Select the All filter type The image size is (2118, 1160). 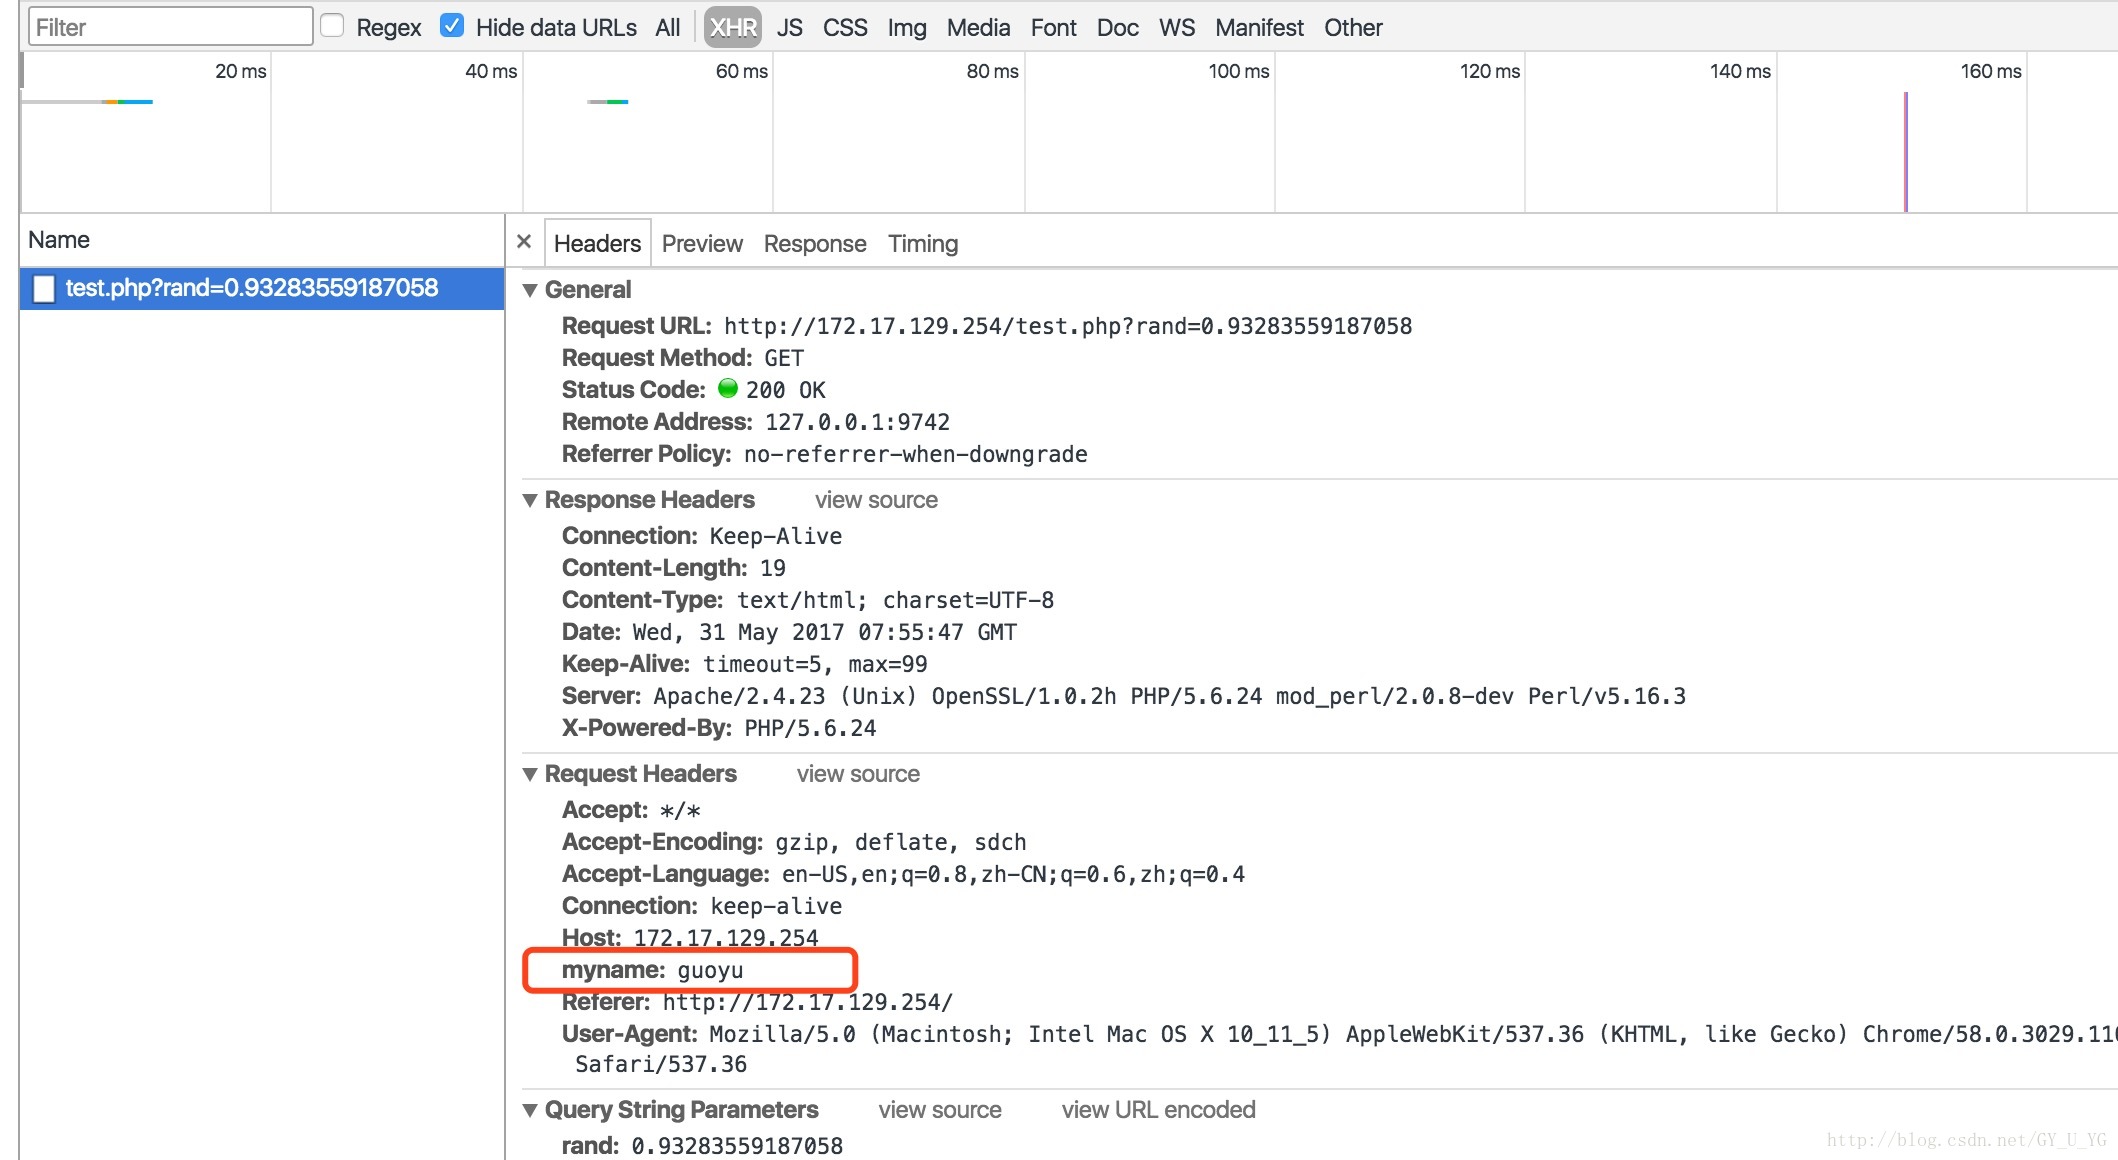pos(668,28)
